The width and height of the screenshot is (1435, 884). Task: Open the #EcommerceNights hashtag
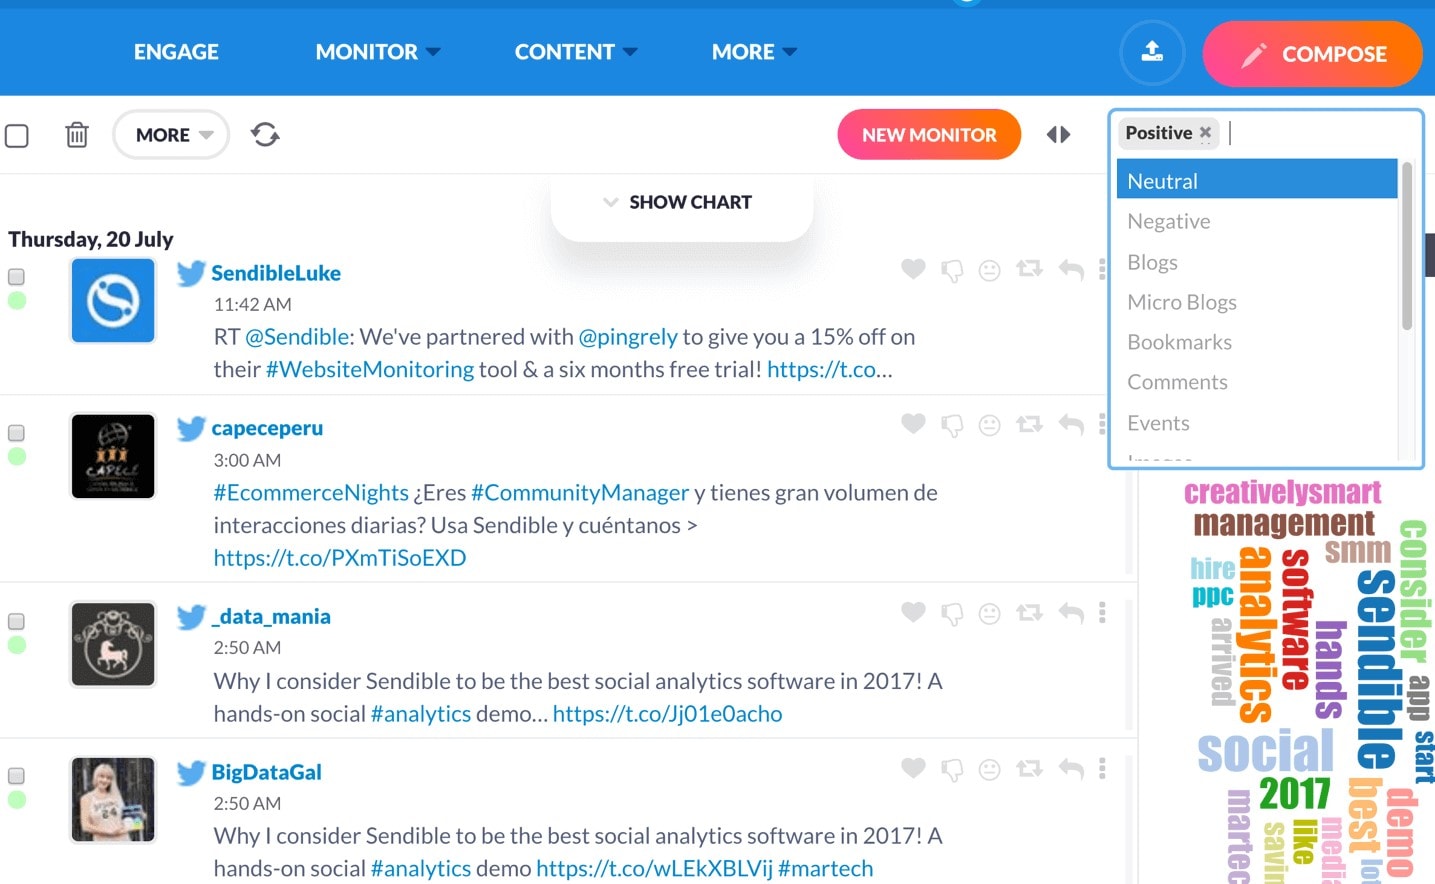pos(311,493)
